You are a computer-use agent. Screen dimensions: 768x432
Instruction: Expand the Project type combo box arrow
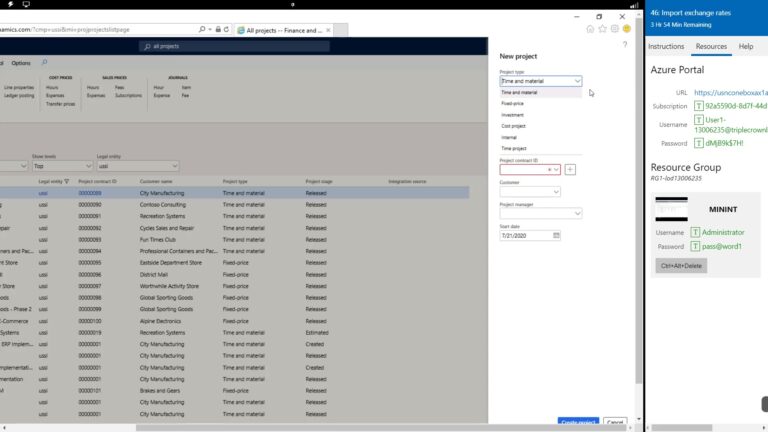point(577,81)
